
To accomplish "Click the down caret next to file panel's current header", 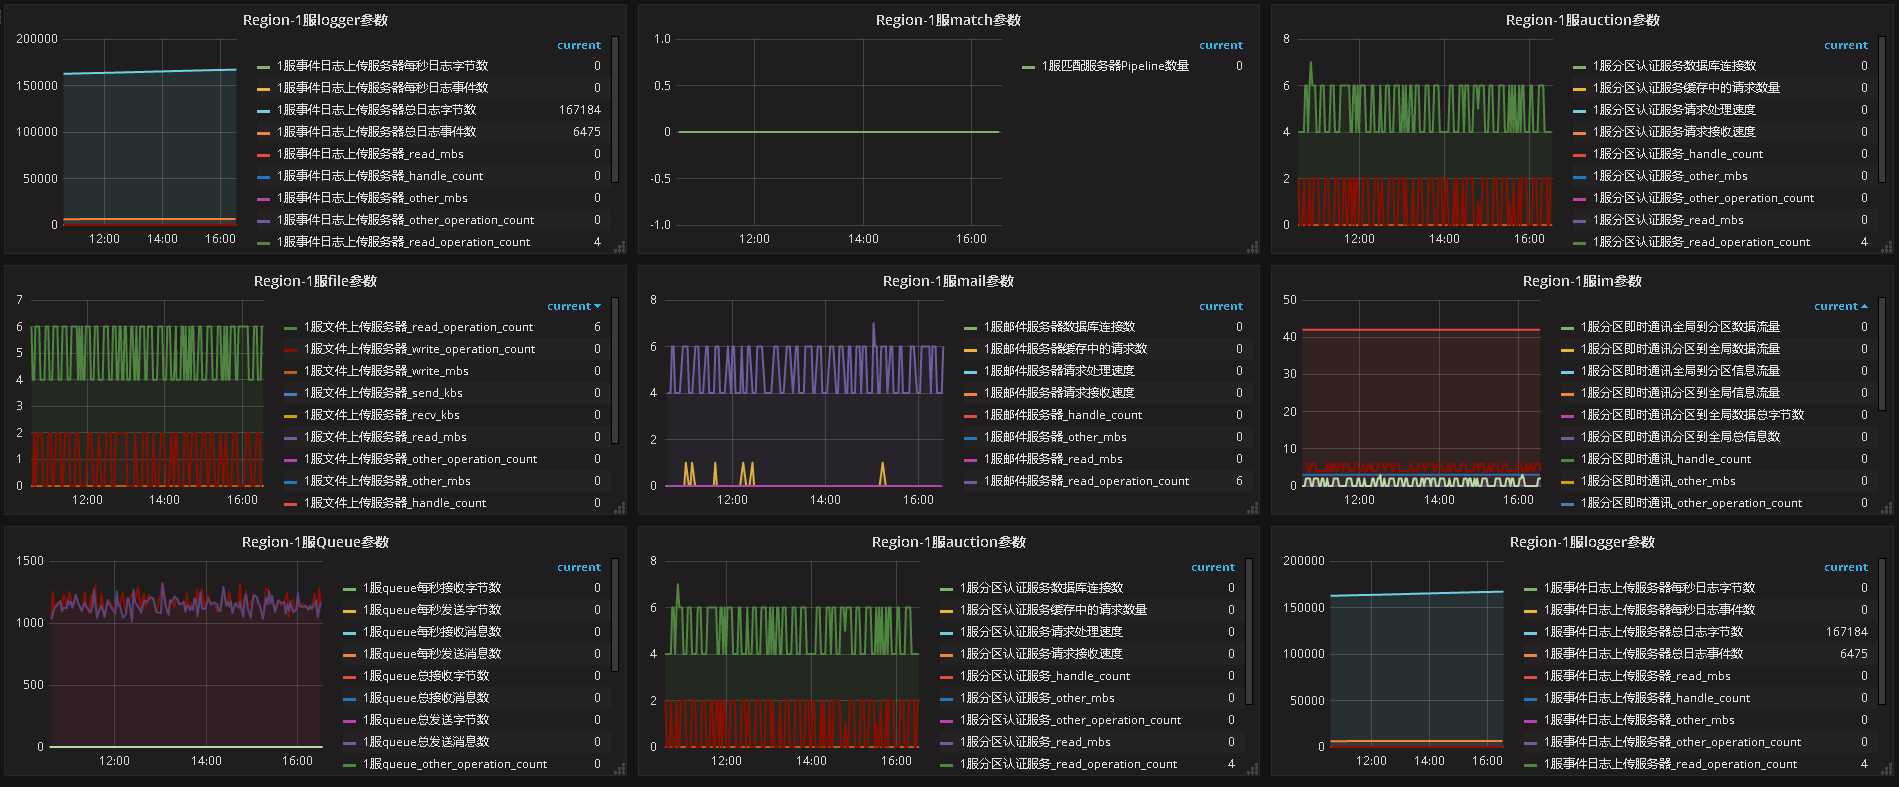I will [x=598, y=307].
